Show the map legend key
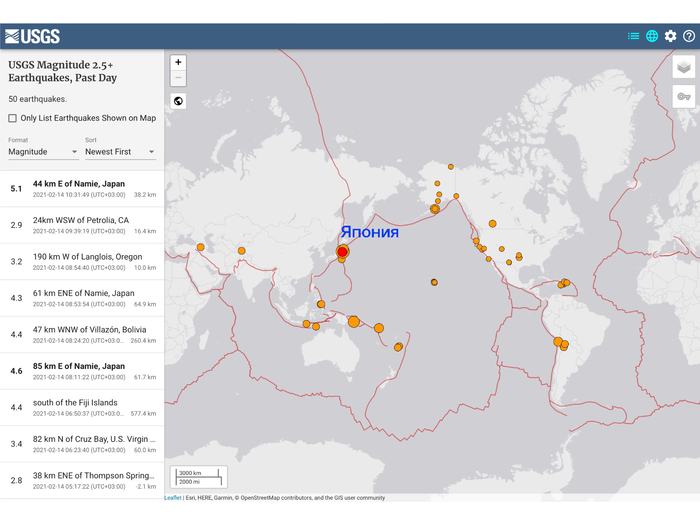700x525 pixels. pos(684,97)
